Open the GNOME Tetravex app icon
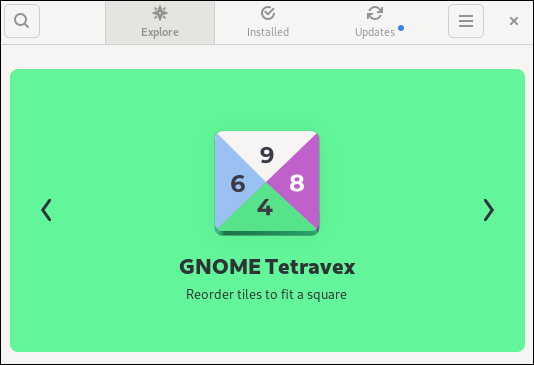Screen dimensions: 534x365 [x=267, y=183]
